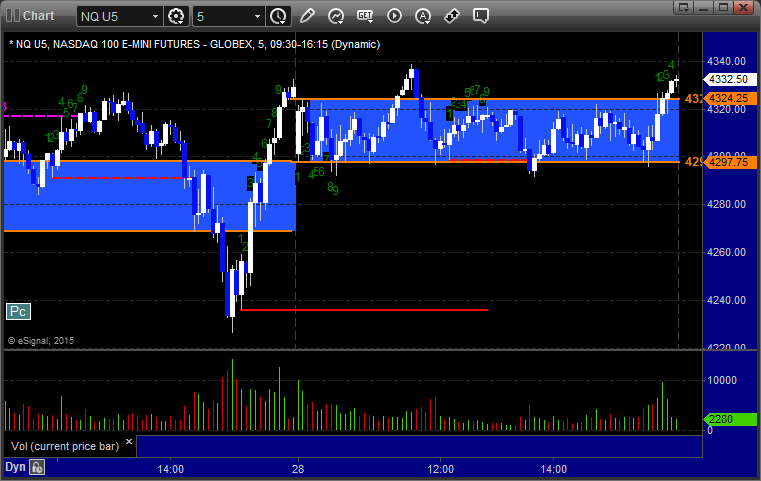The image size is (761, 481).
Task: Open the time template clock icon
Action: (279, 16)
